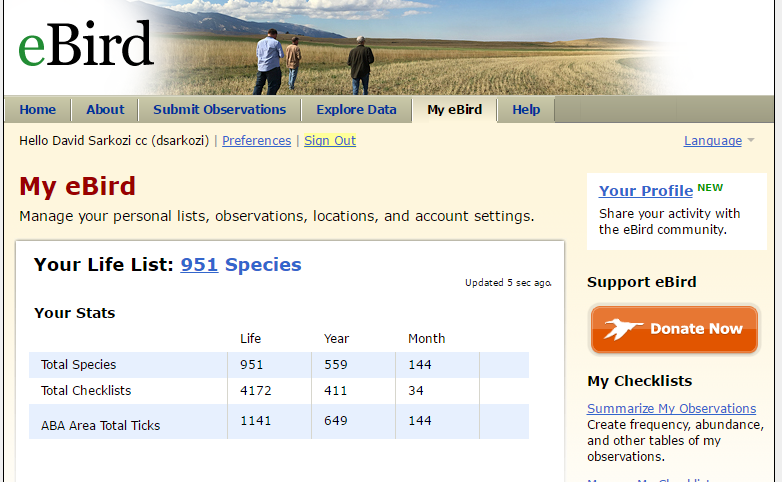Click the Share your activity description text

point(669,222)
